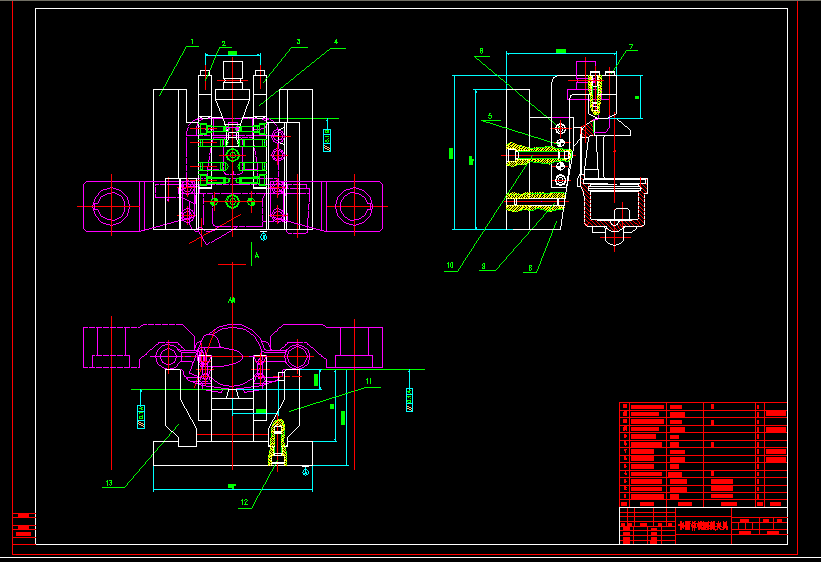Select part balloon number 12
The image size is (821, 562).
[x=245, y=502]
